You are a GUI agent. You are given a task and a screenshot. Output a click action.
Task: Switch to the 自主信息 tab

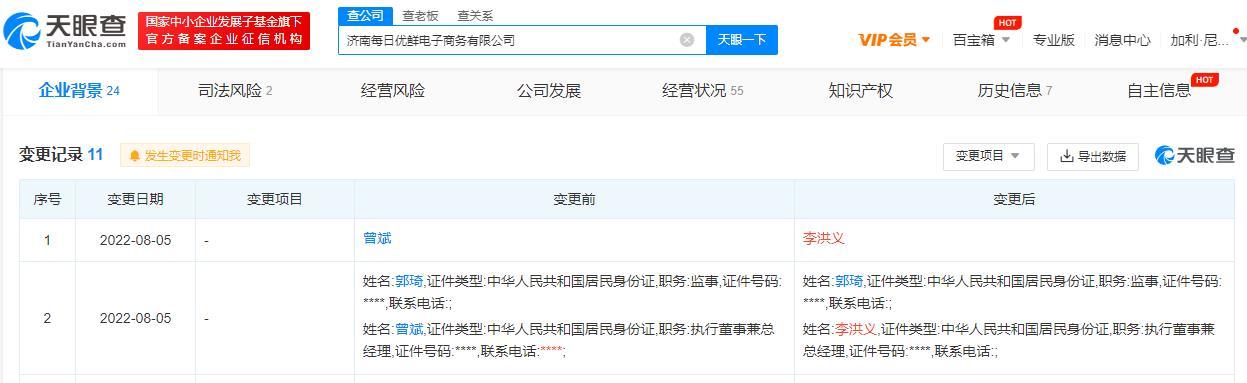tap(1160, 91)
